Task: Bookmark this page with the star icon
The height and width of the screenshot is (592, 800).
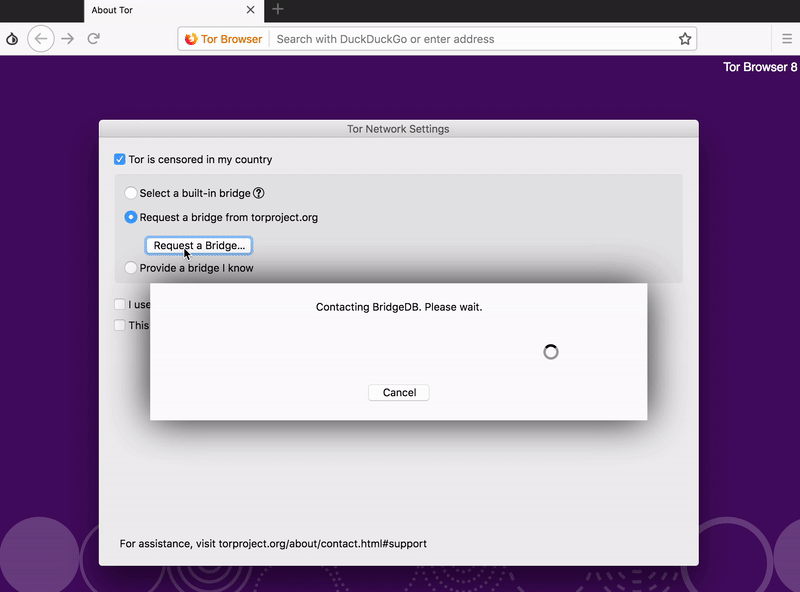Action: click(685, 39)
